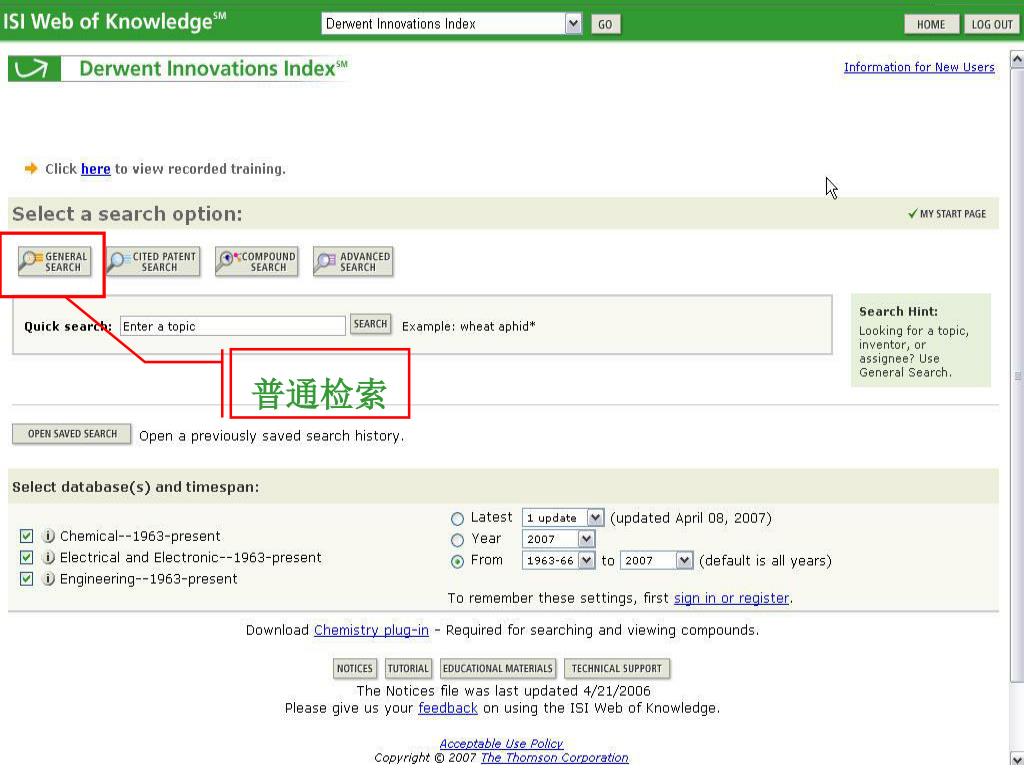Open Advanced Search option
The image size is (1024, 768).
click(353, 262)
